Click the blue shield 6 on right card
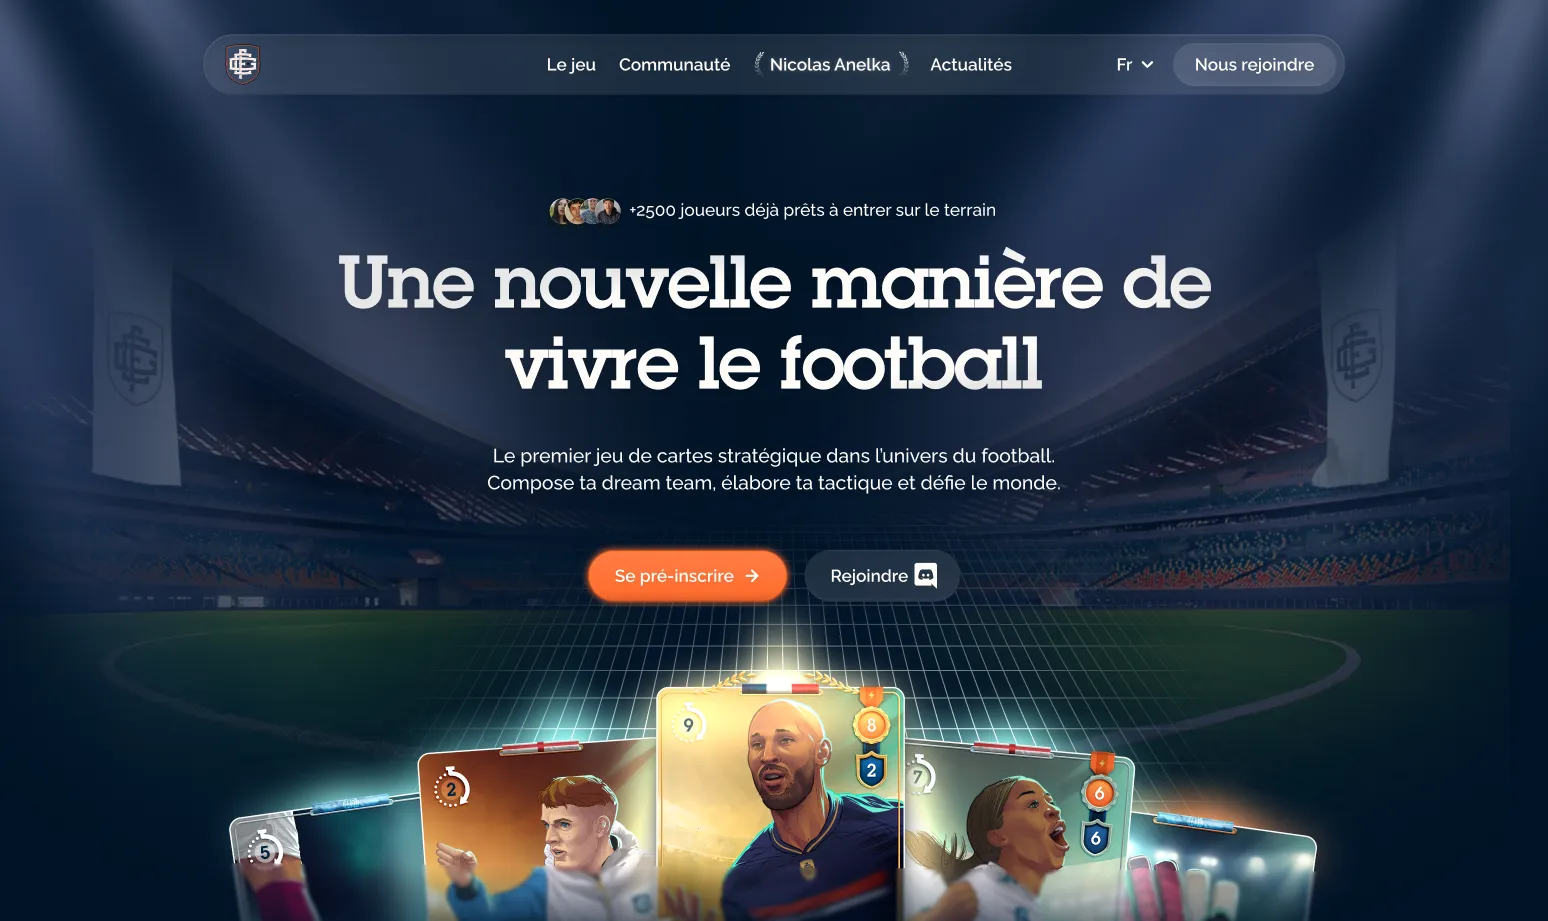The height and width of the screenshot is (921, 1548). pyautogui.click(x=1096, y=838)
